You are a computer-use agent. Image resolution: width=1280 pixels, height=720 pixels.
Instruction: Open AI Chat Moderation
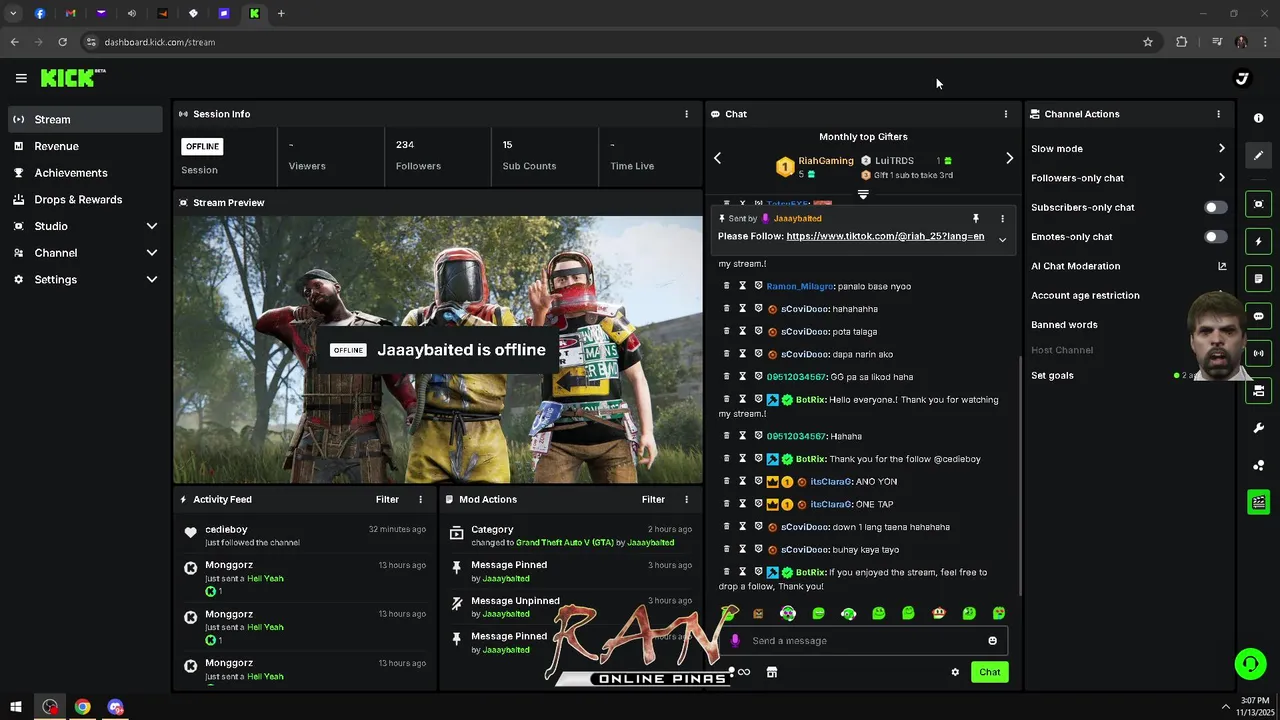[1075, 266]
